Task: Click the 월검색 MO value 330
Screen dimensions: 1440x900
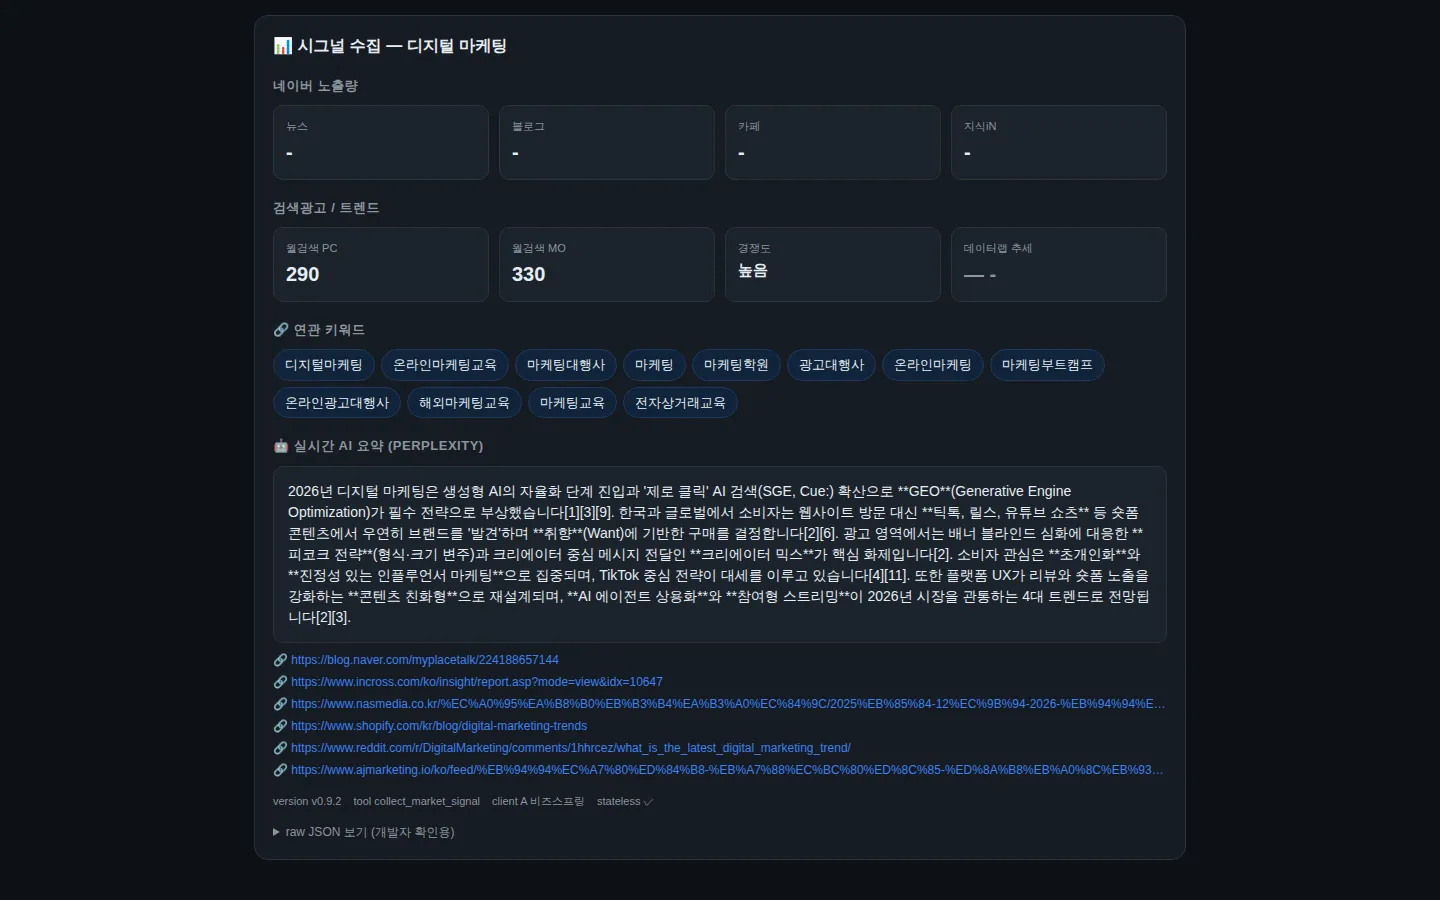Action: pyautogui.click(x=529, y=275)
